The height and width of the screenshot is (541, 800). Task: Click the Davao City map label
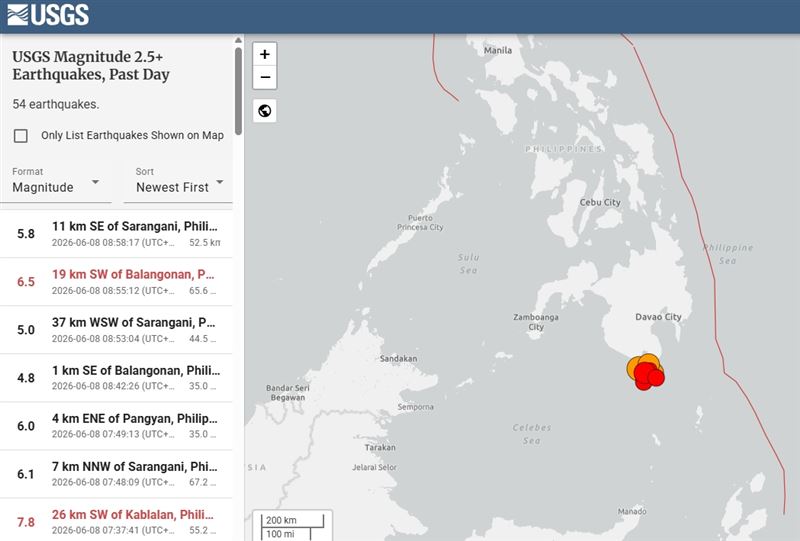pyautogui.click(x=658, y=317)
